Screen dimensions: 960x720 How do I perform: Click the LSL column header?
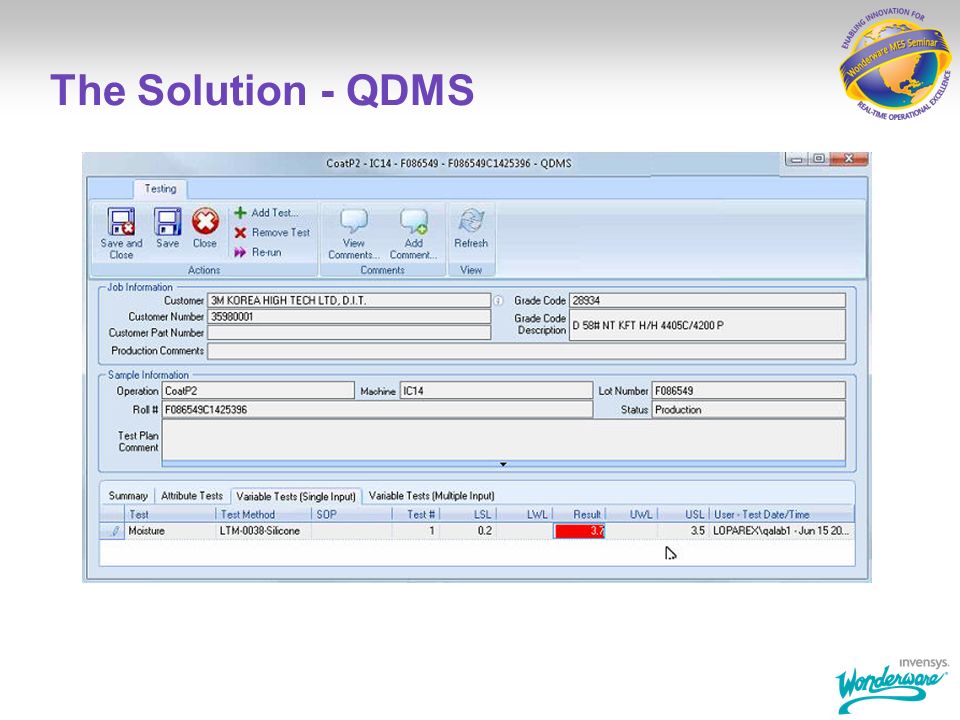coord(468,514)
